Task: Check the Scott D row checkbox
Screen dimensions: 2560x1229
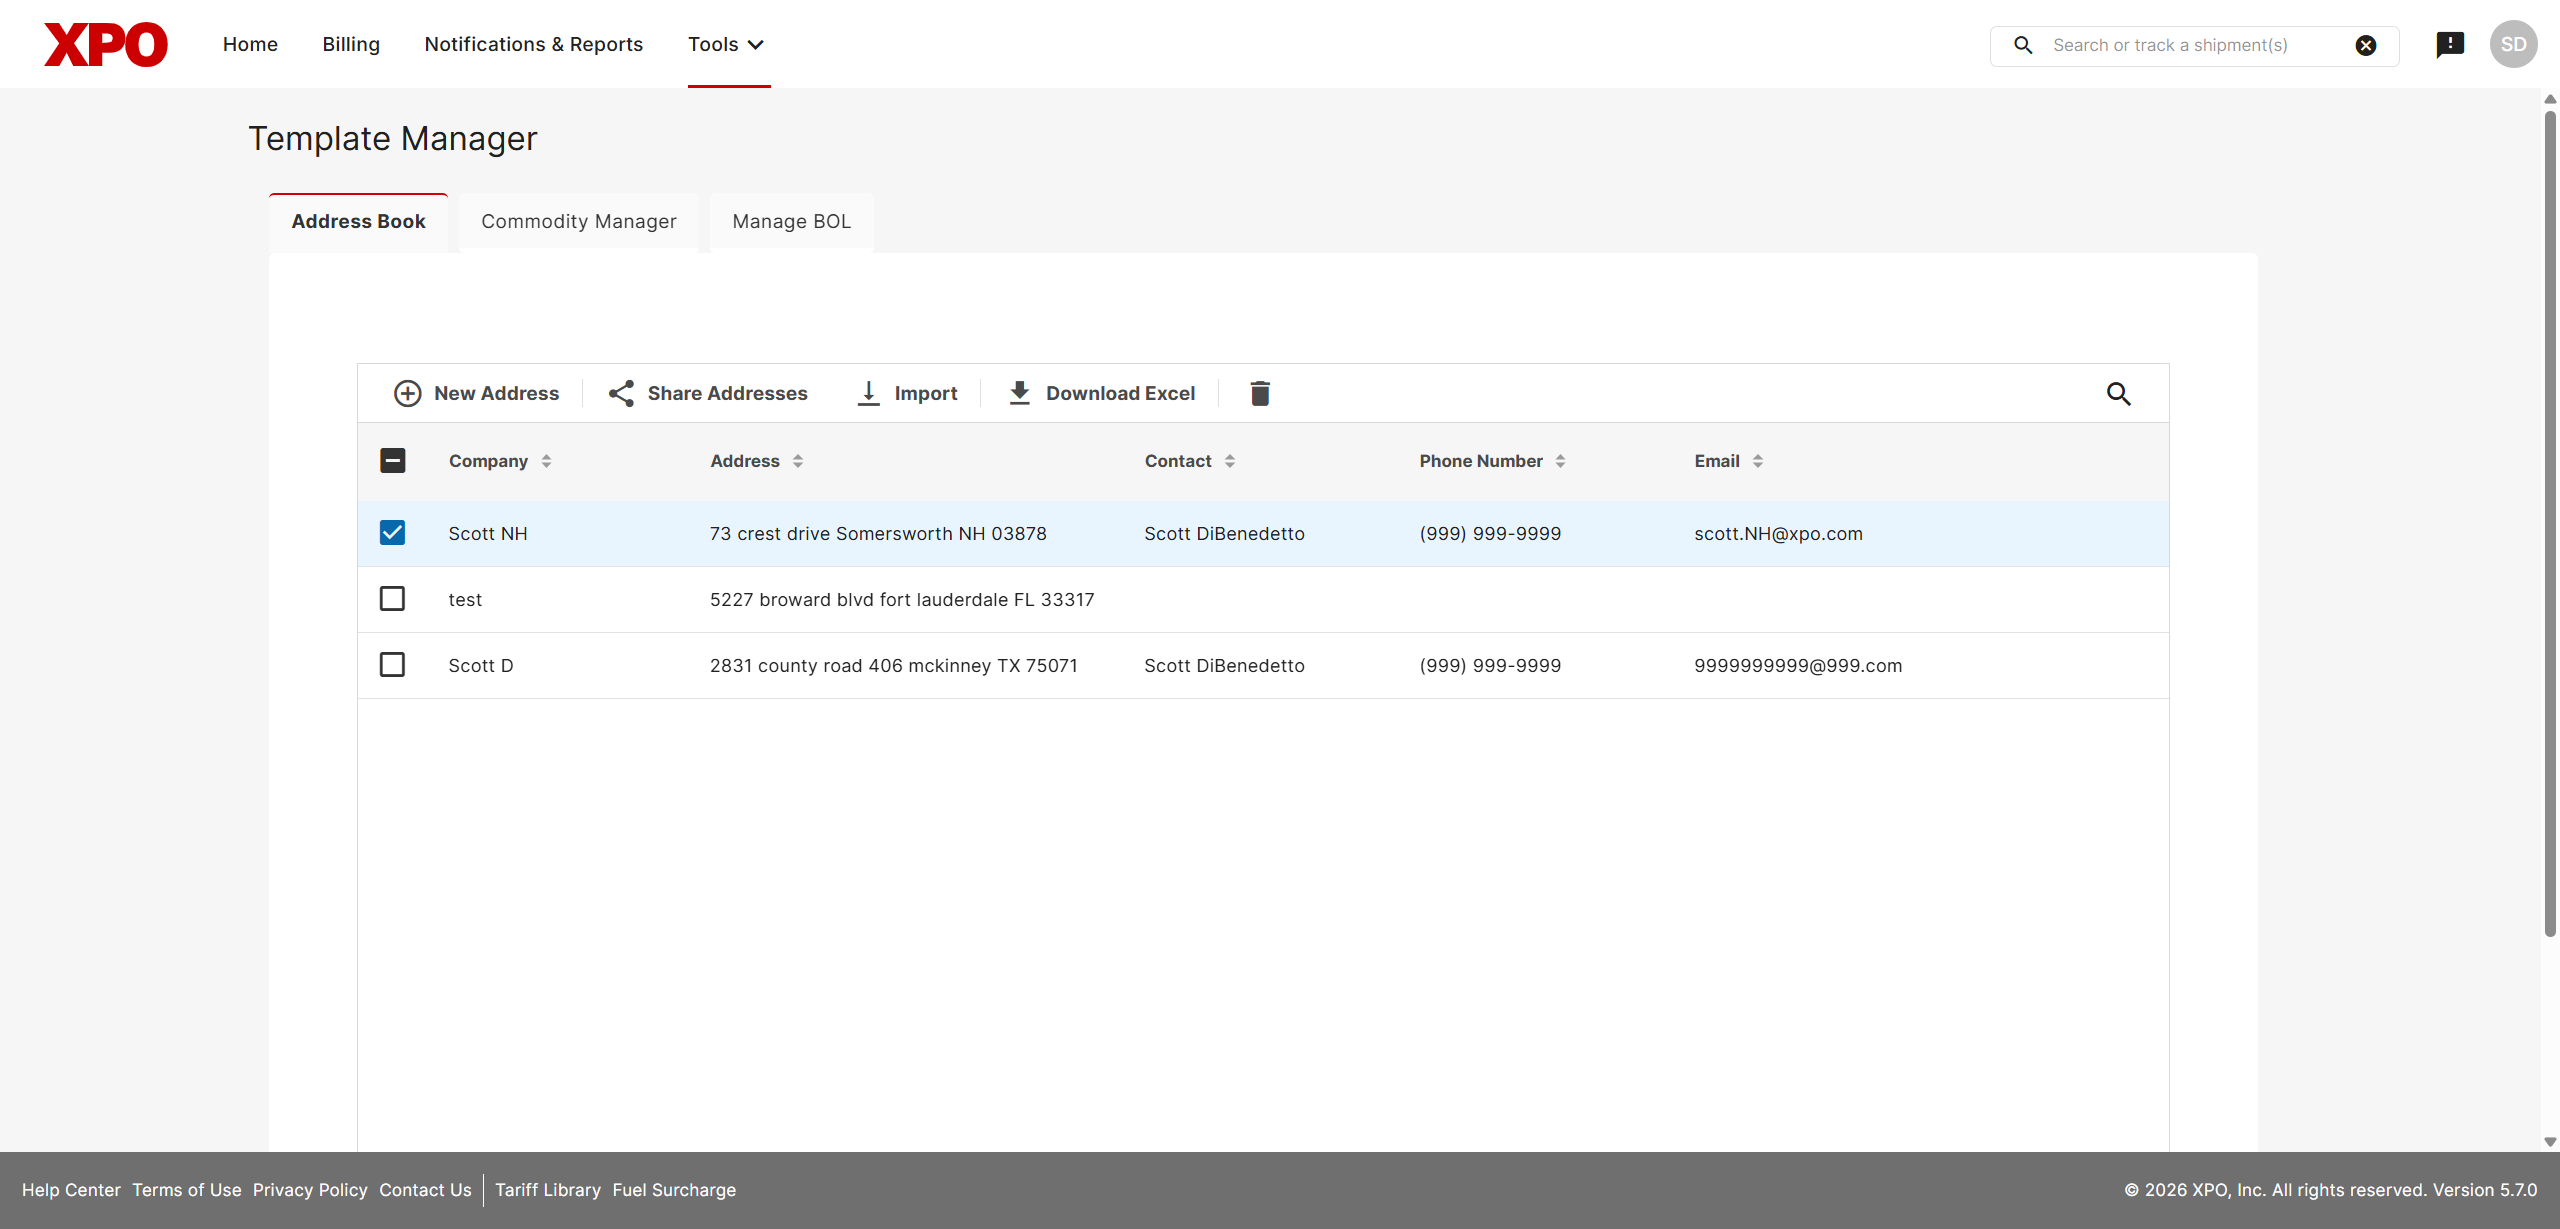Action: click(392, 665)
